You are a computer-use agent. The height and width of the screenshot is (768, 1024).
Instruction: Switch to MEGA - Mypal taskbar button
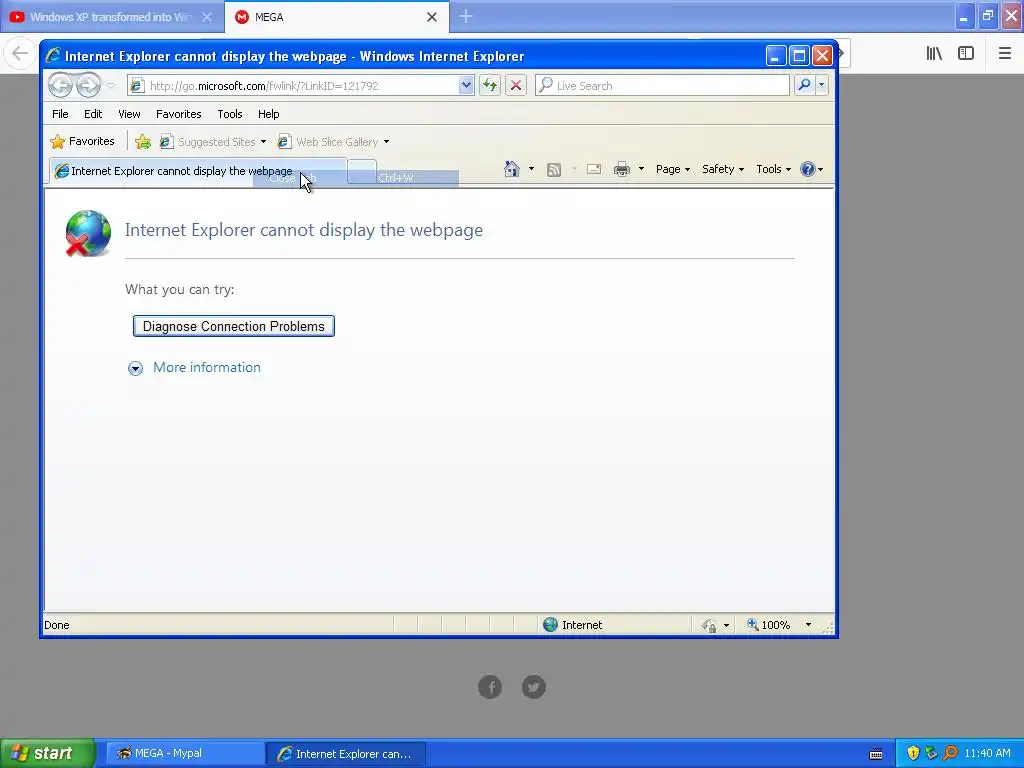(185, 754)
